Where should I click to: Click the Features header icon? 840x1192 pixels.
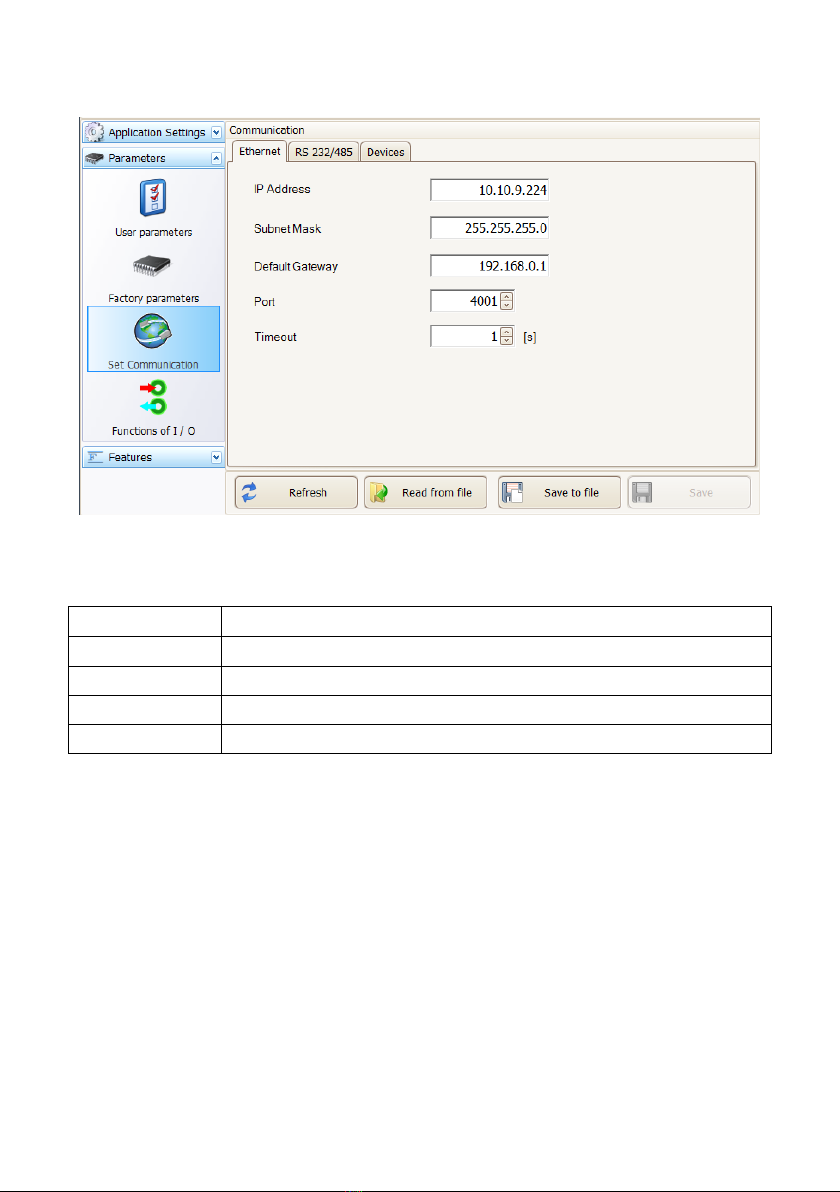(94, 457)
